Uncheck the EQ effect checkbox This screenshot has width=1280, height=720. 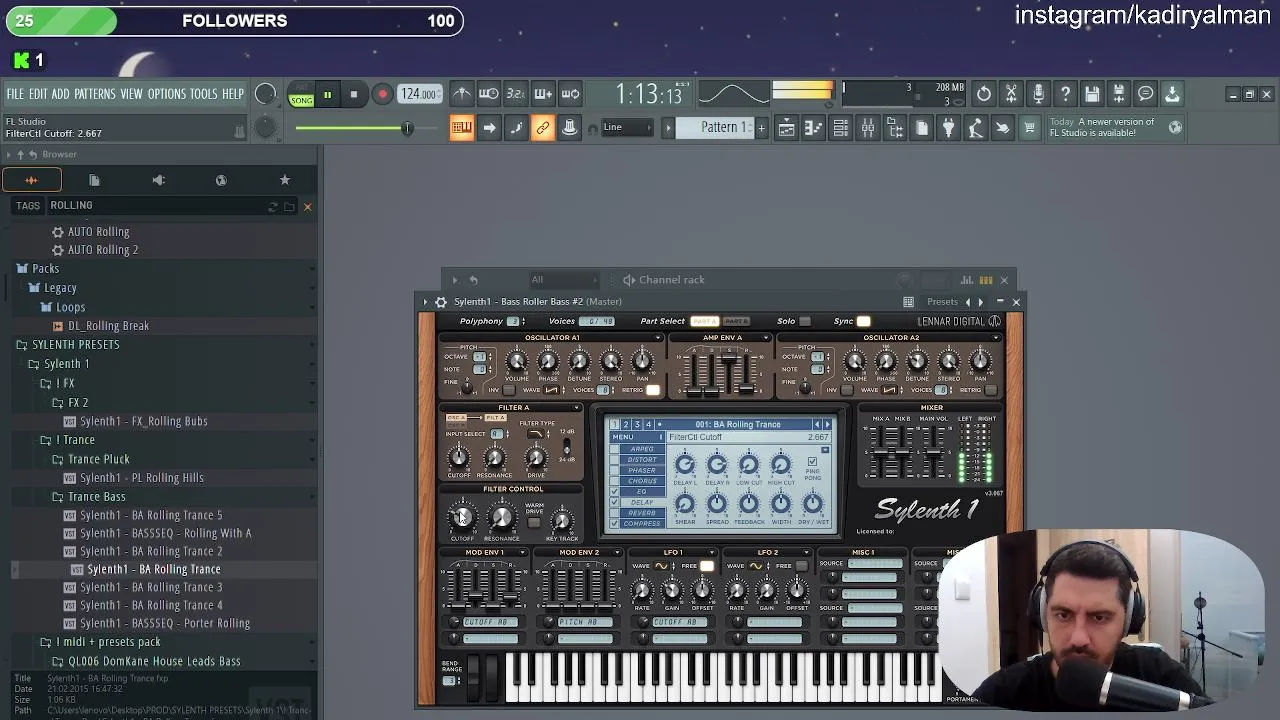614,492
